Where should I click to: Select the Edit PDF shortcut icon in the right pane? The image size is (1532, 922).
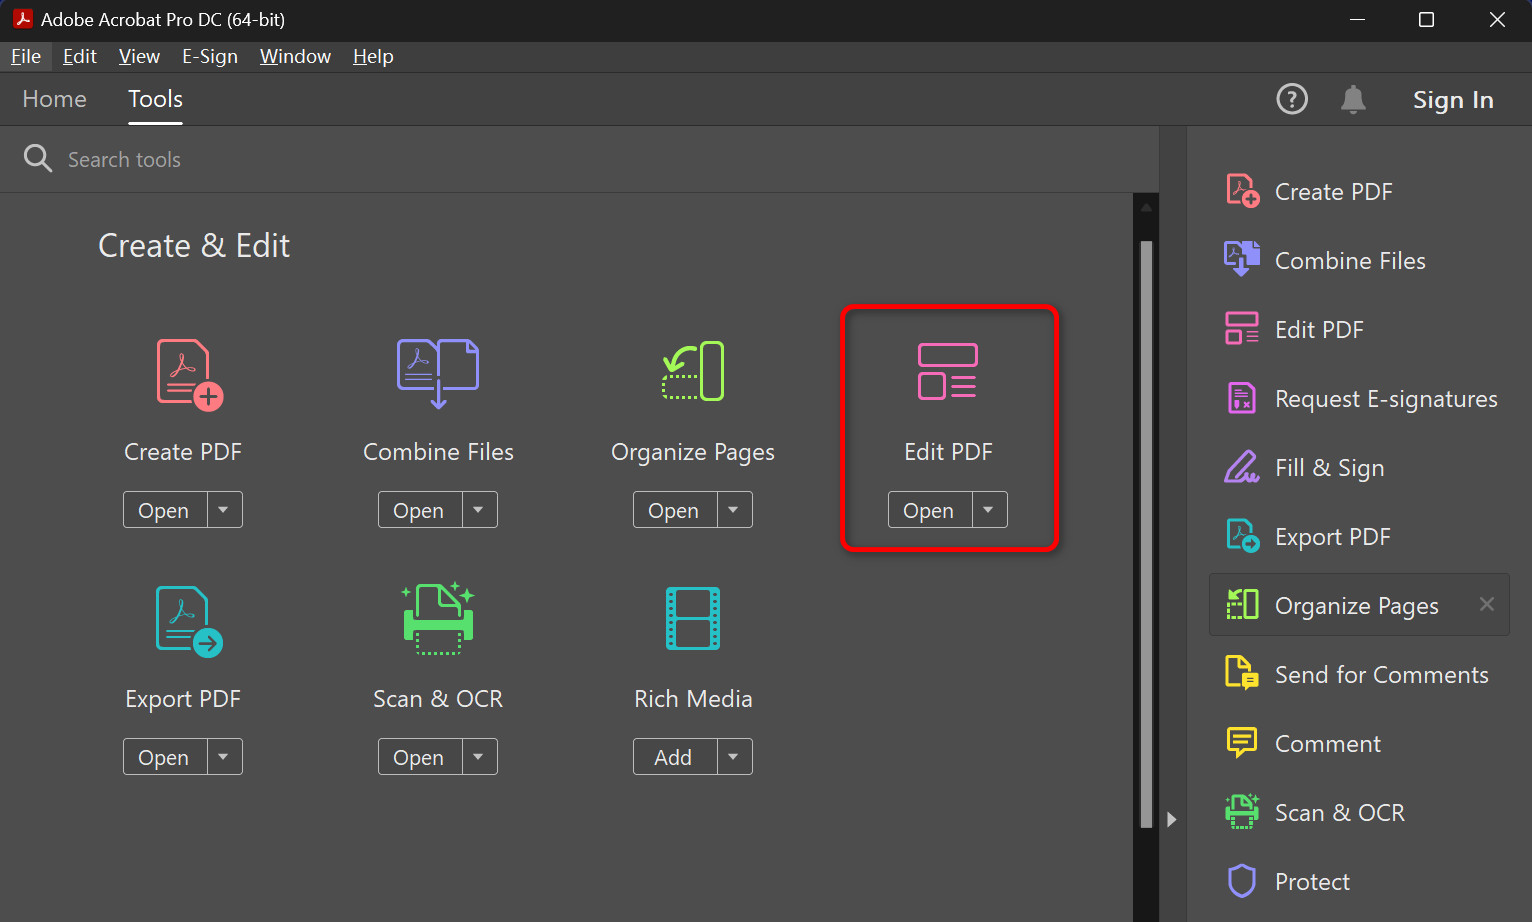(x=1242, y=328)
